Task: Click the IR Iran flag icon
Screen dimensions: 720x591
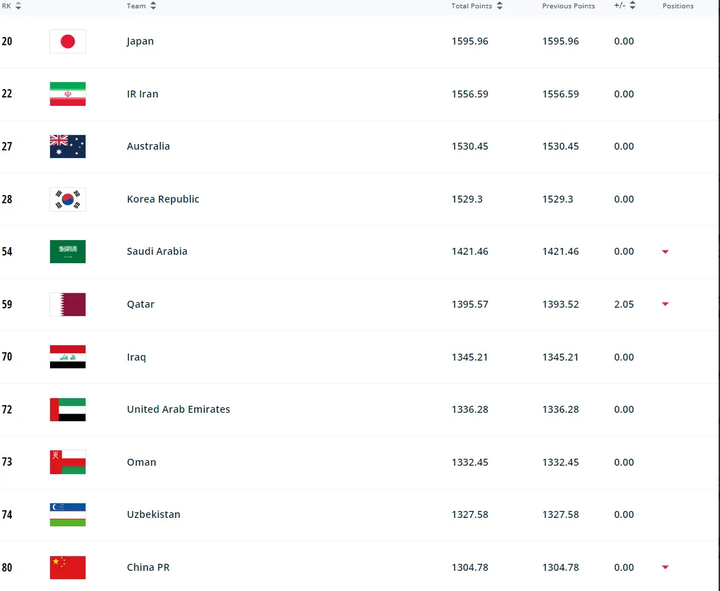Action: pyautogui.click(x=68, y=94)
